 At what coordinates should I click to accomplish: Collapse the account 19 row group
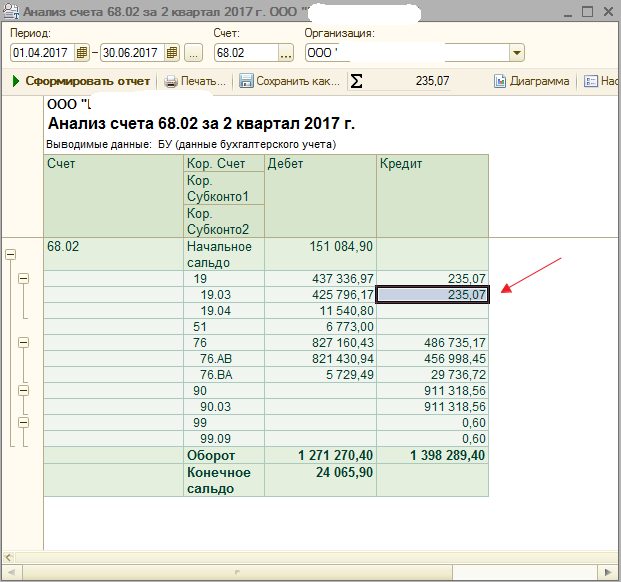(23, 278)
